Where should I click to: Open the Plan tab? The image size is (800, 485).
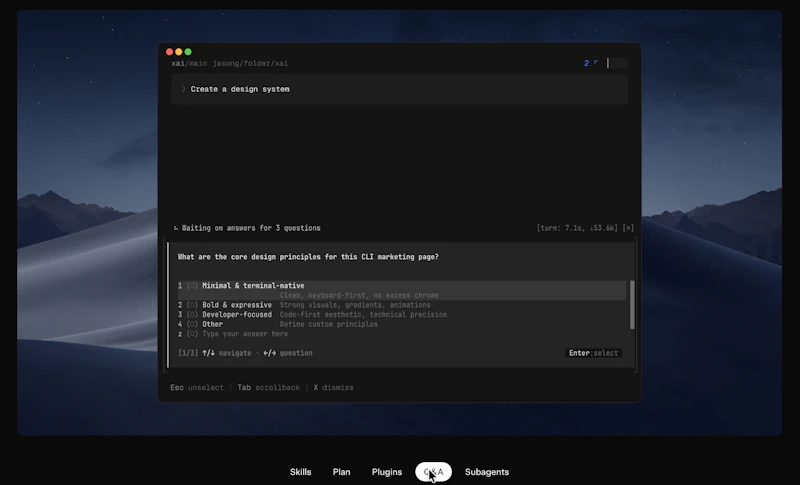coord(341,472)
